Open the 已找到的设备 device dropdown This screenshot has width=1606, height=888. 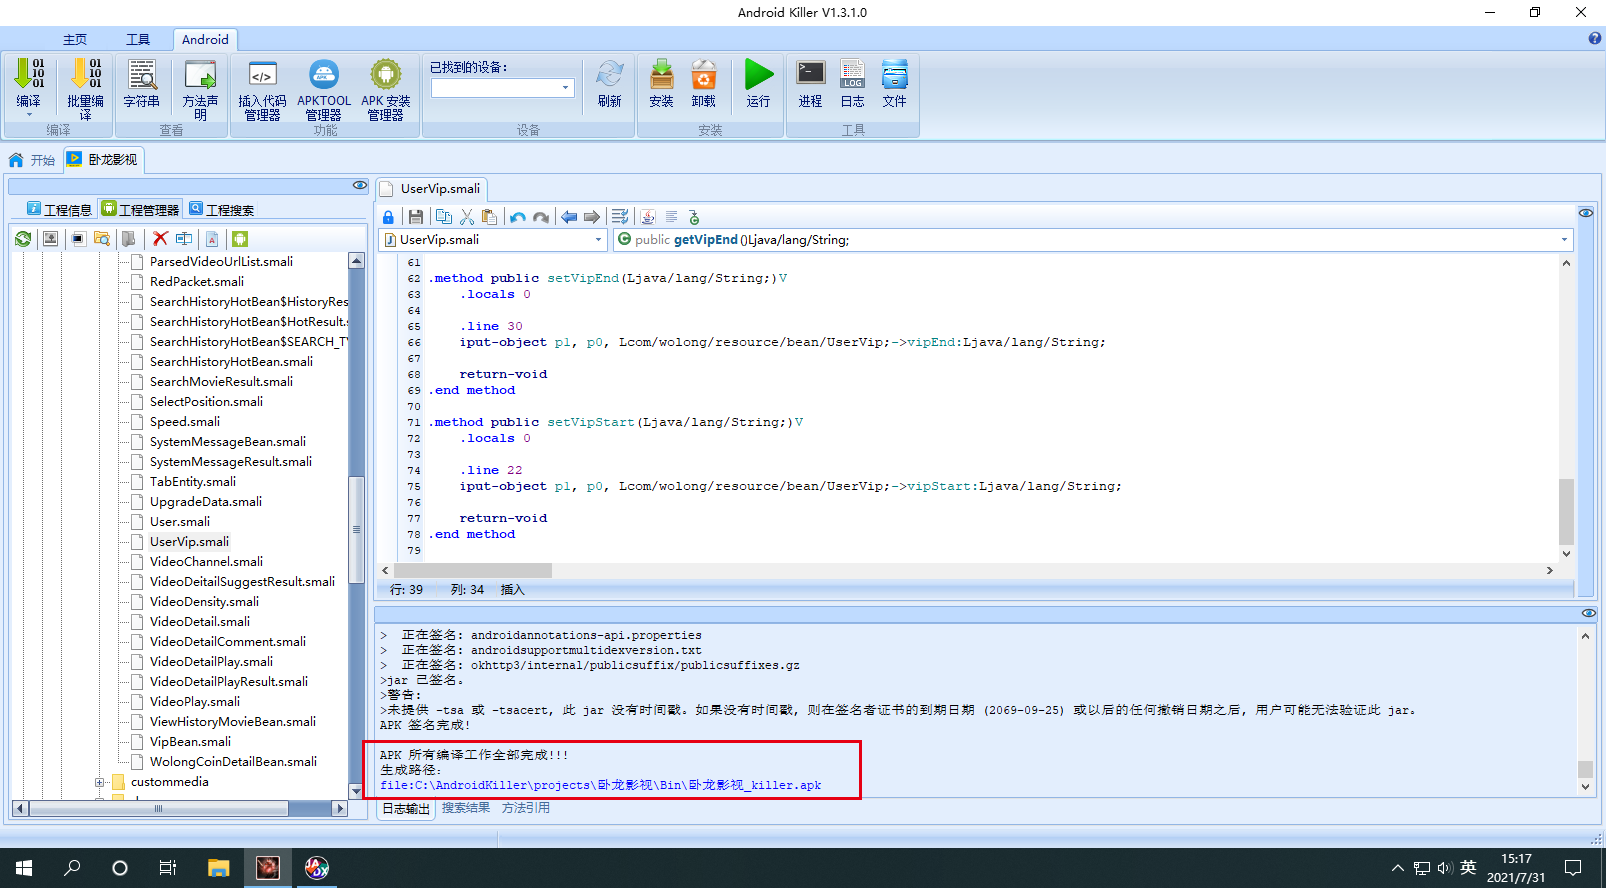565,88
